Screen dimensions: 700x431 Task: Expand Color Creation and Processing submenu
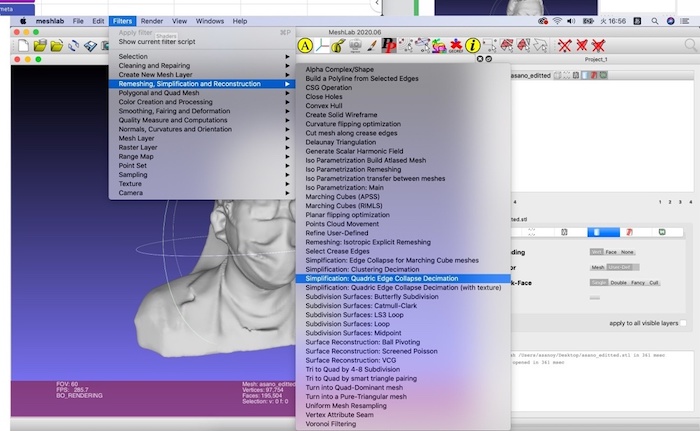point(202,102)
